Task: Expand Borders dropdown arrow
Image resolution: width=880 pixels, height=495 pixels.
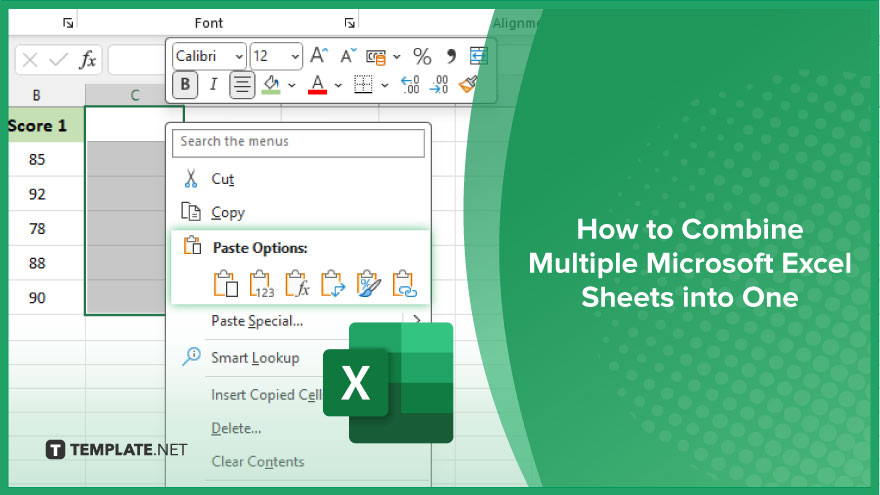Action: click(384, 85)
